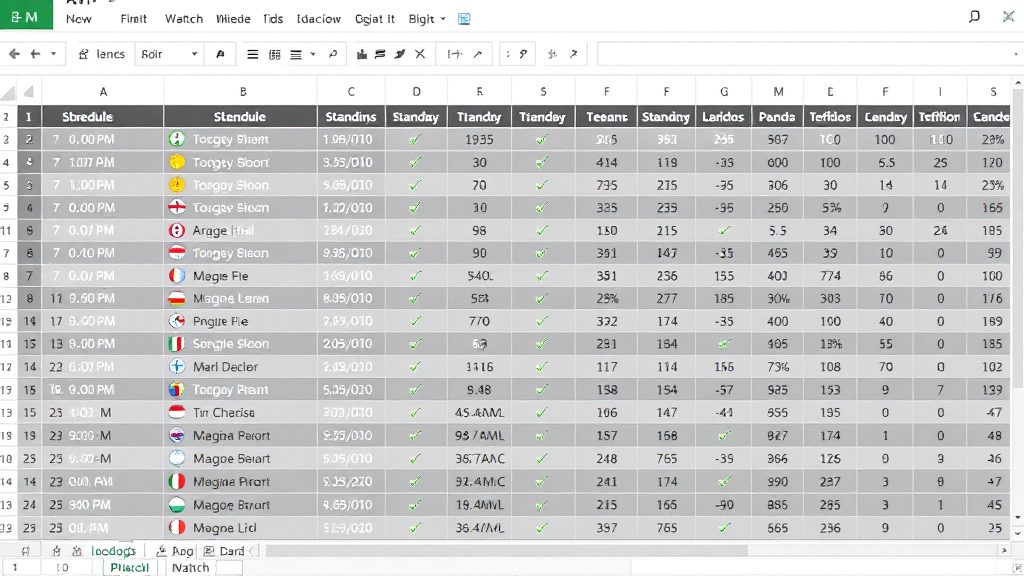Open the Watch menu
Screen dimensions: 1024x576
tap(184, 19)
